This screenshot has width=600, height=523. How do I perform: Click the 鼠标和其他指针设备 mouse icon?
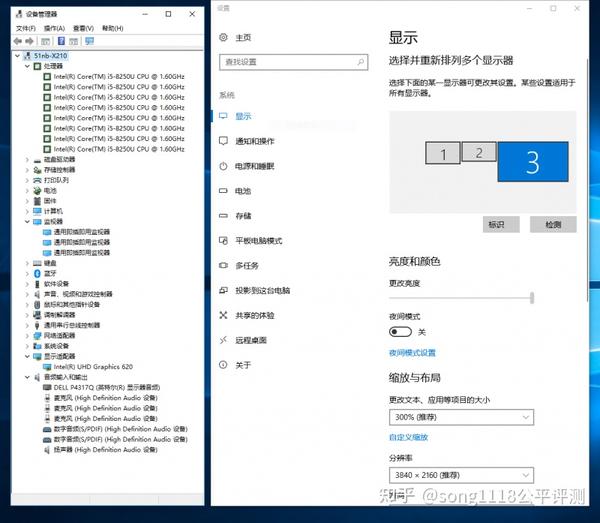tap(37, 305)
